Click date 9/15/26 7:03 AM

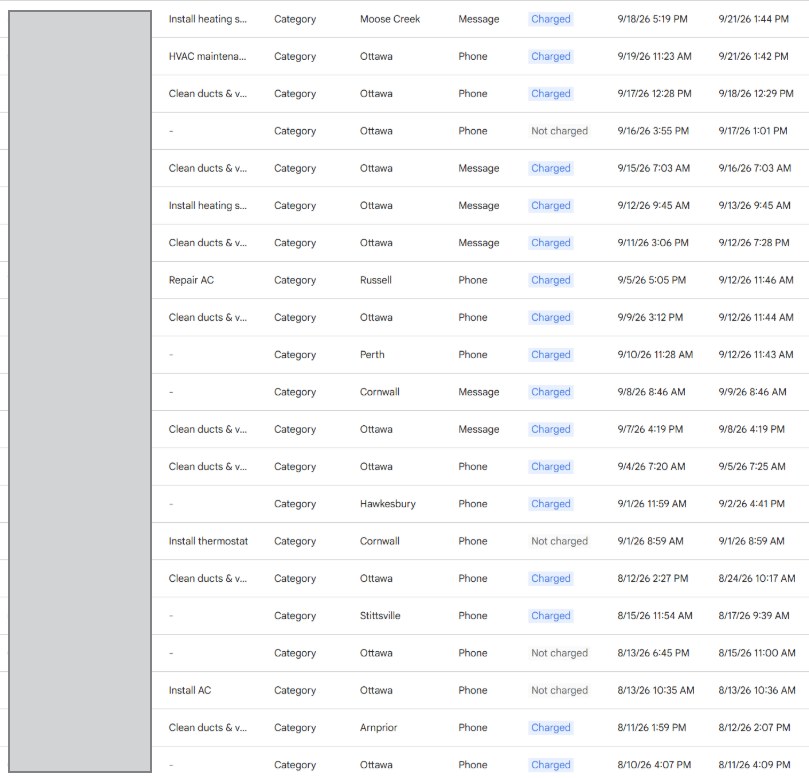(x=653, y=168)
